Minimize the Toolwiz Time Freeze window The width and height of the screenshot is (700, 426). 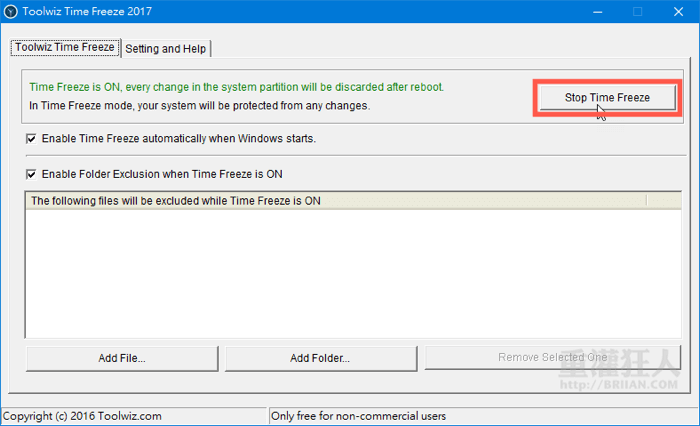tap(598, 13)
